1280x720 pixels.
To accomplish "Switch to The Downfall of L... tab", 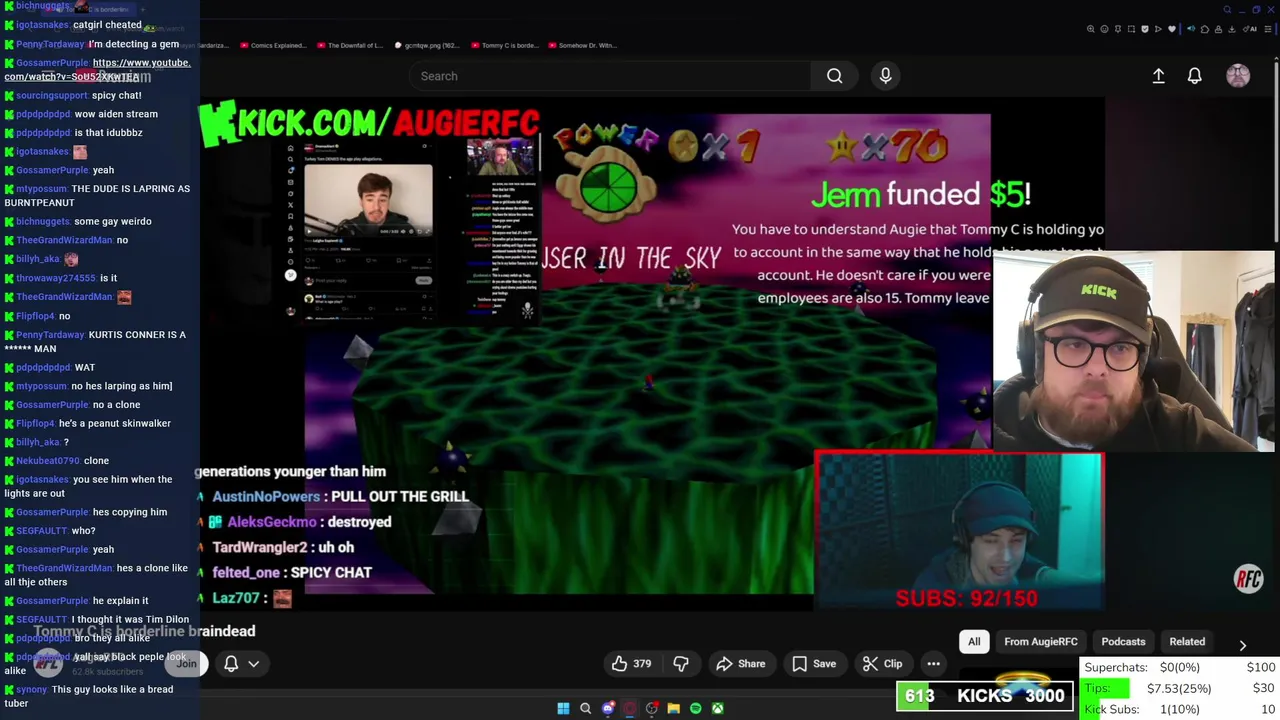I will 350,45.
